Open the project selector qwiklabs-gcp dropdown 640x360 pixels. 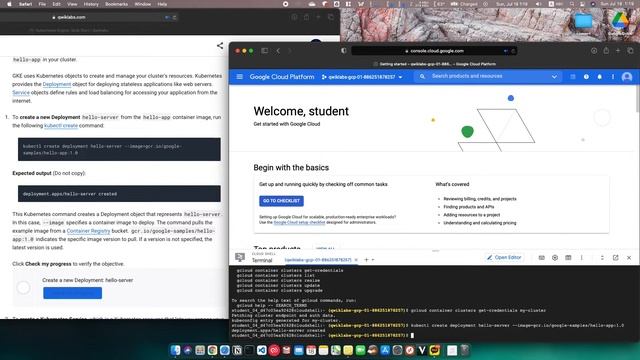tap(362, 77)
